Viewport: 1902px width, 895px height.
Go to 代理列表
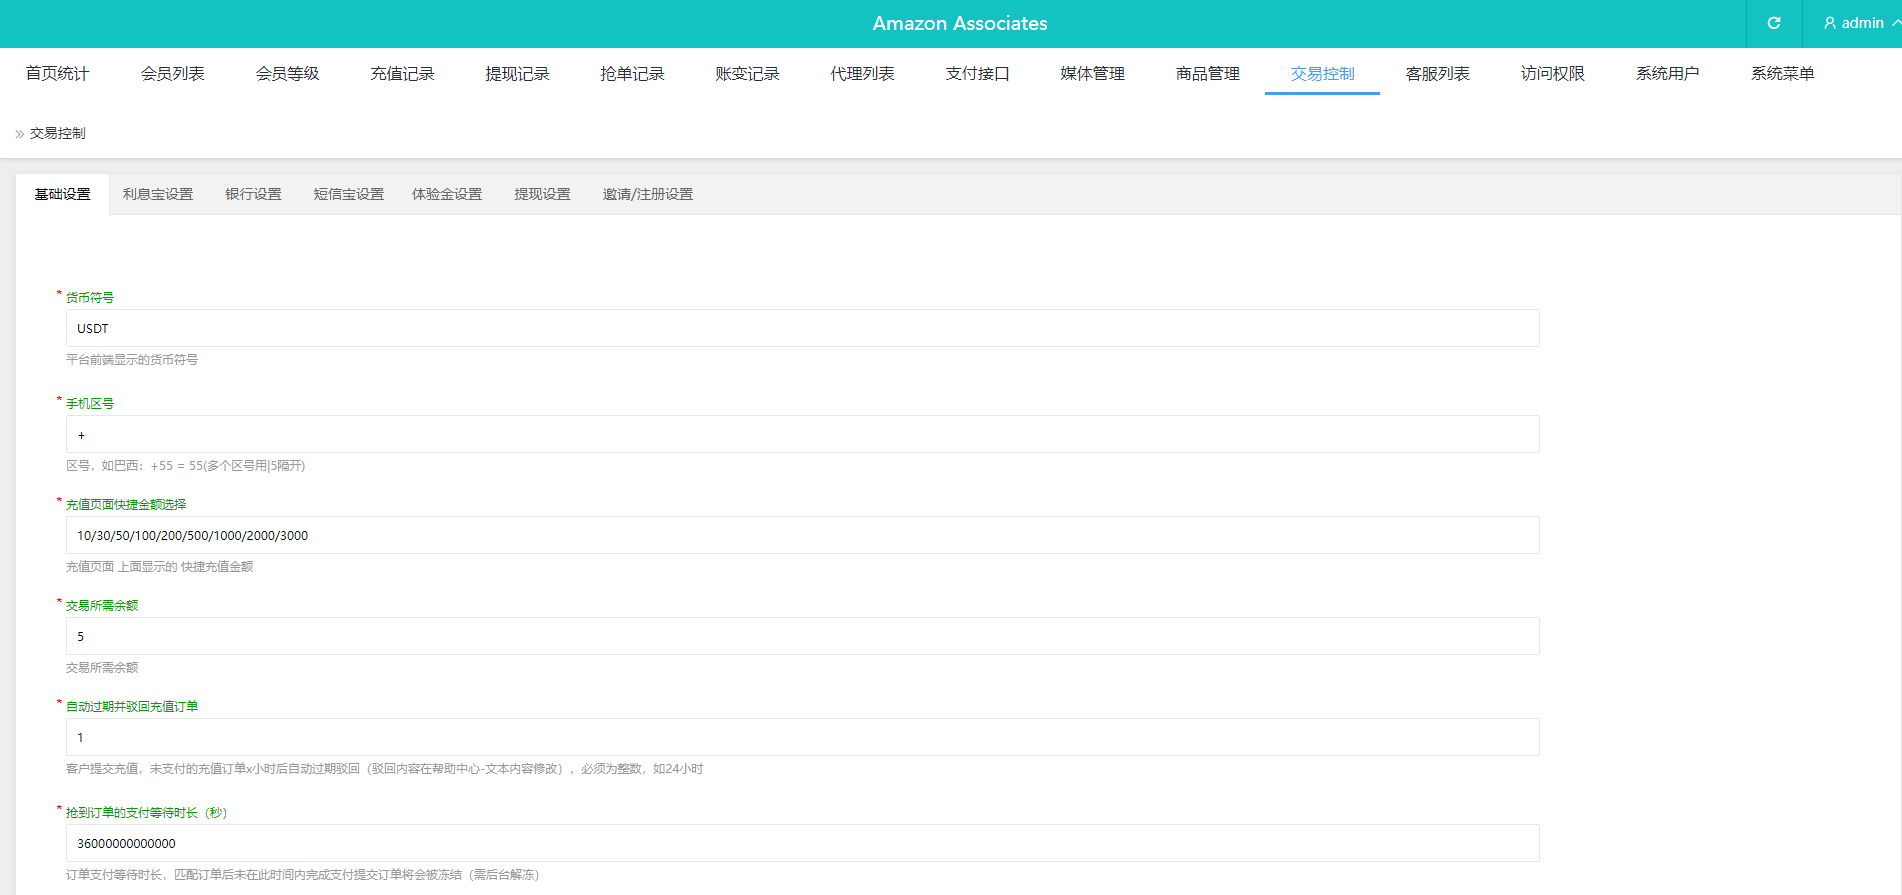point(862,73)
